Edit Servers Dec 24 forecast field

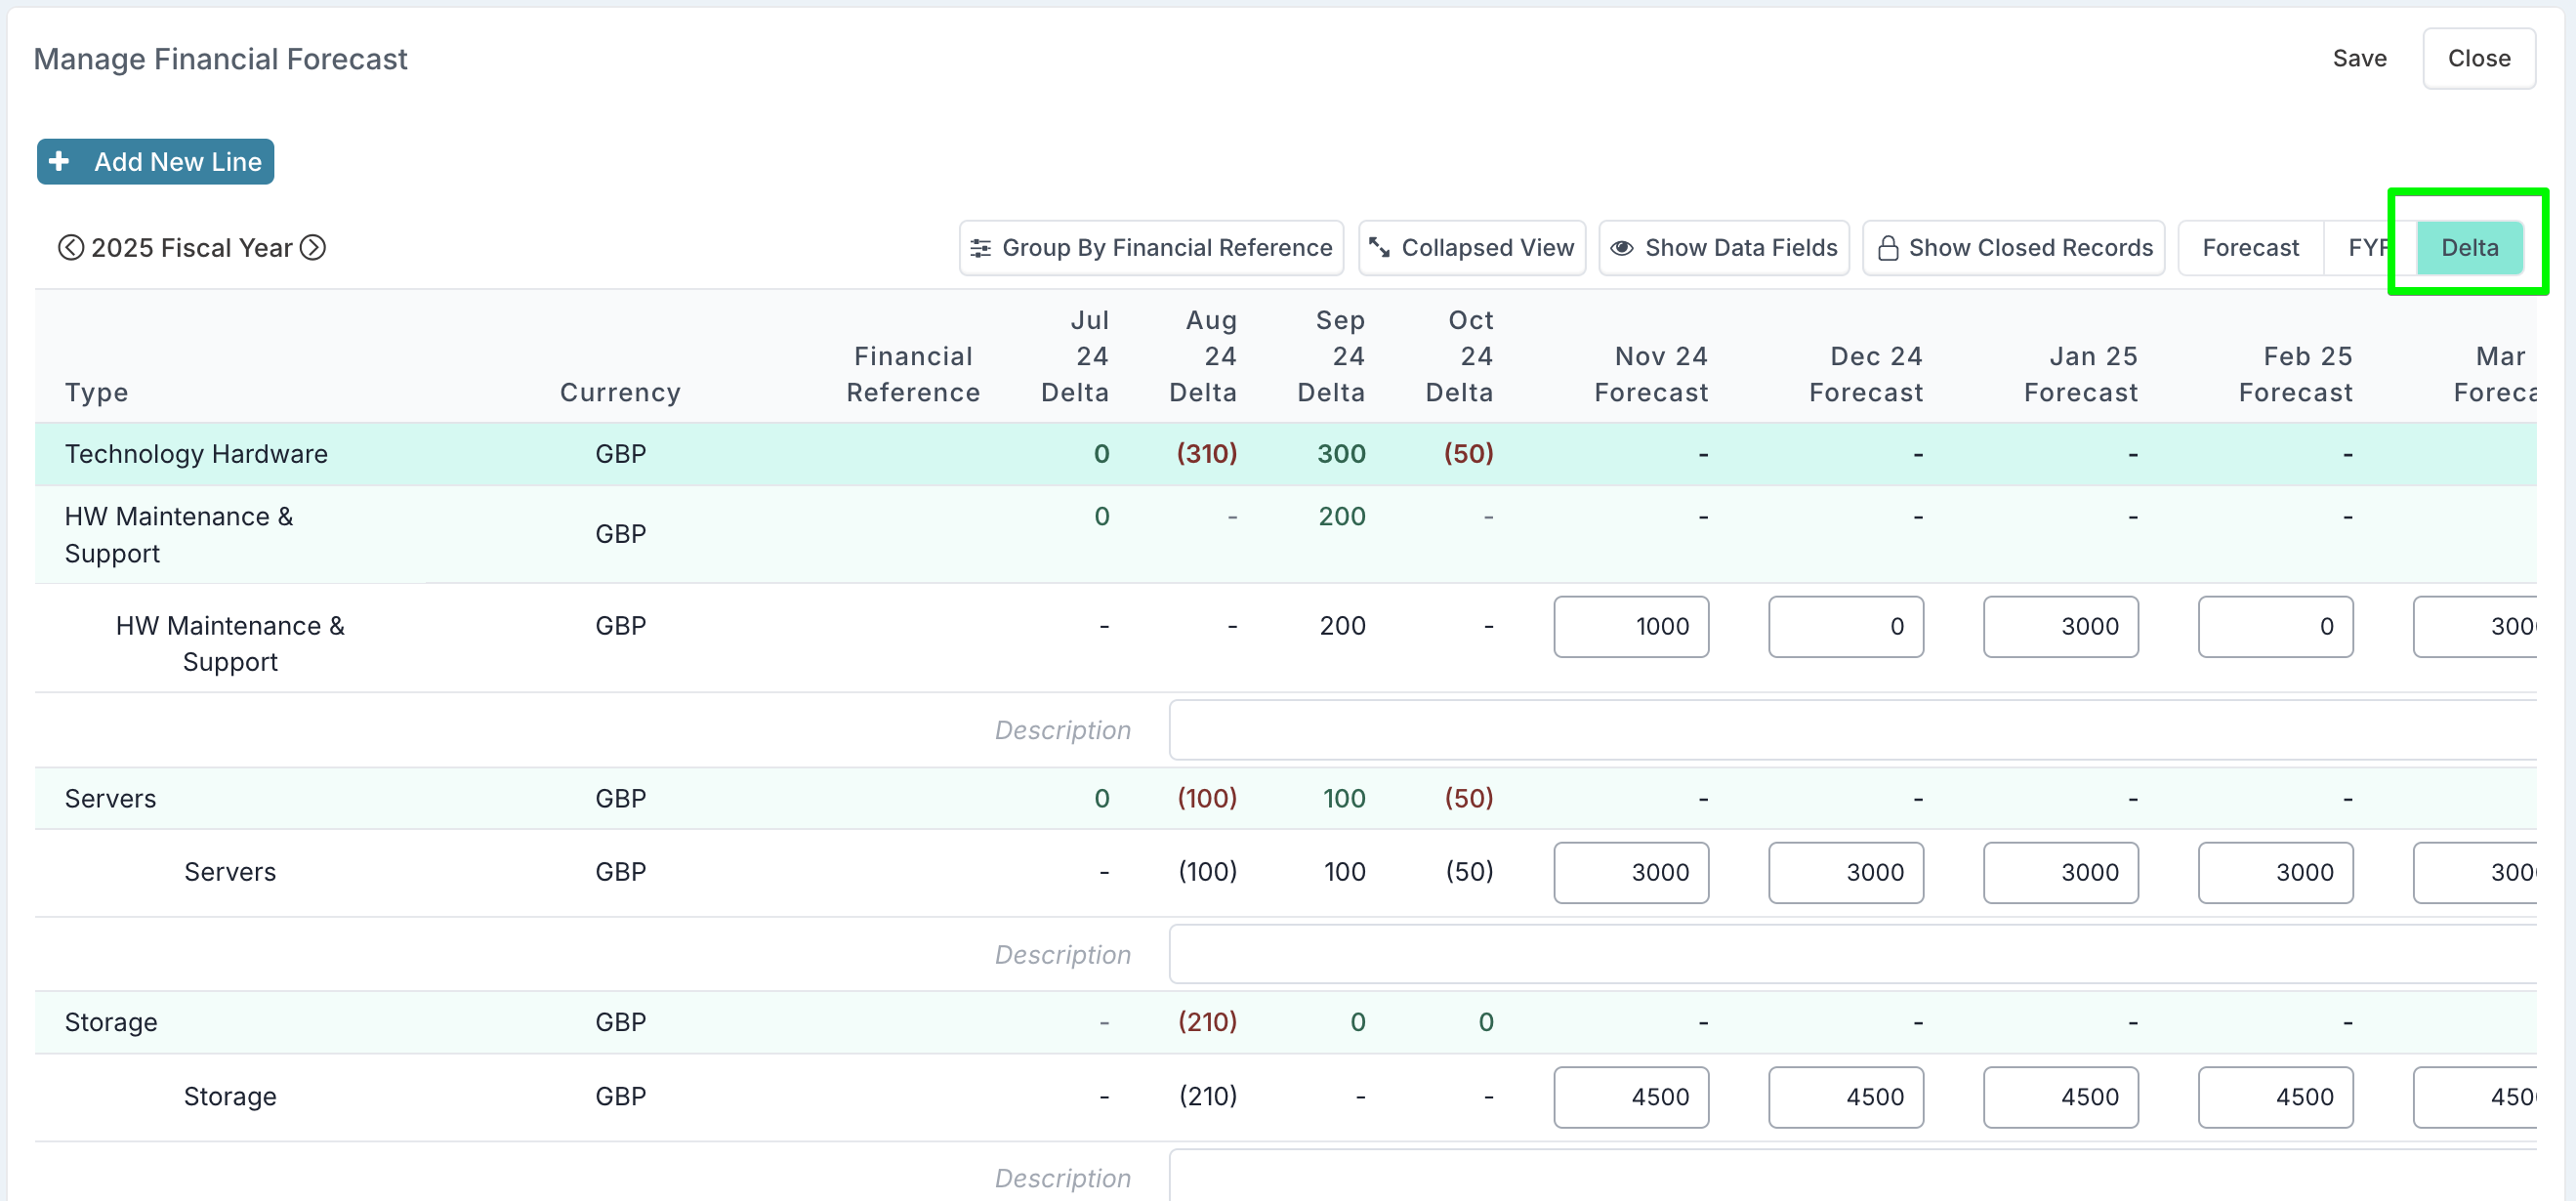tap(1845, 872)
